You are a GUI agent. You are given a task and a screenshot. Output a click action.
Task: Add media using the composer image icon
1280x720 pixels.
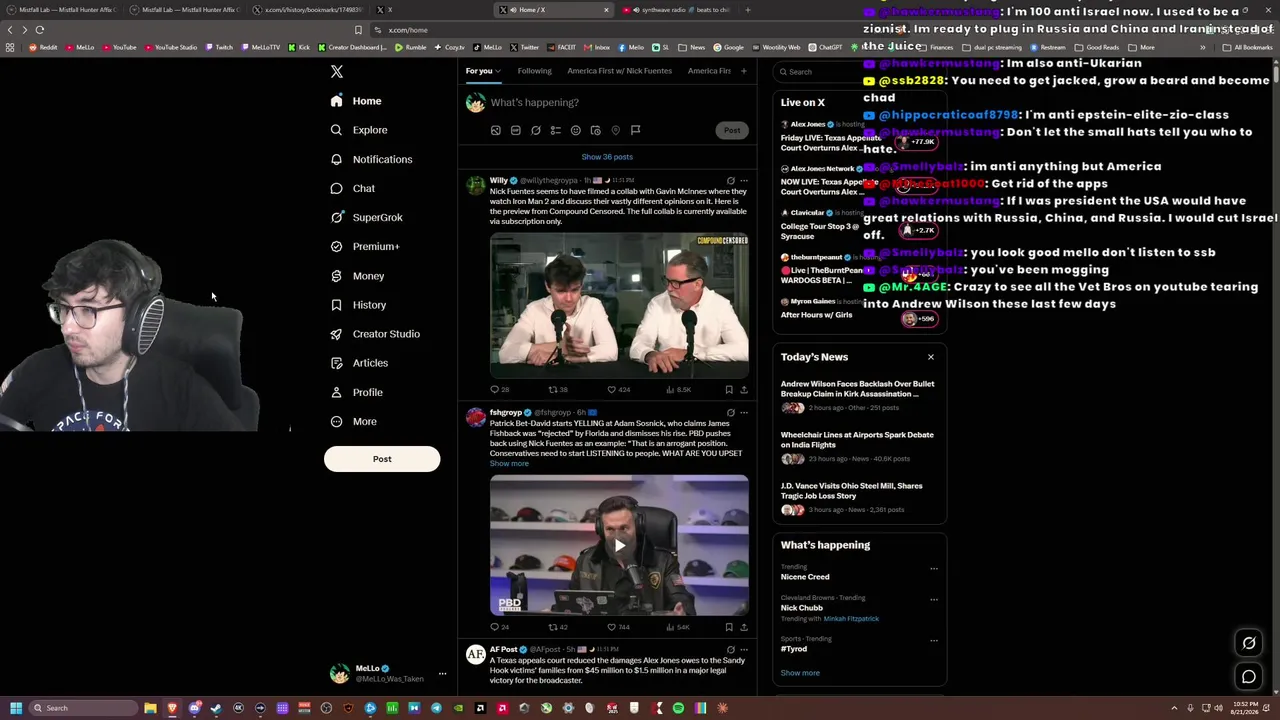(x=495, y=130)
